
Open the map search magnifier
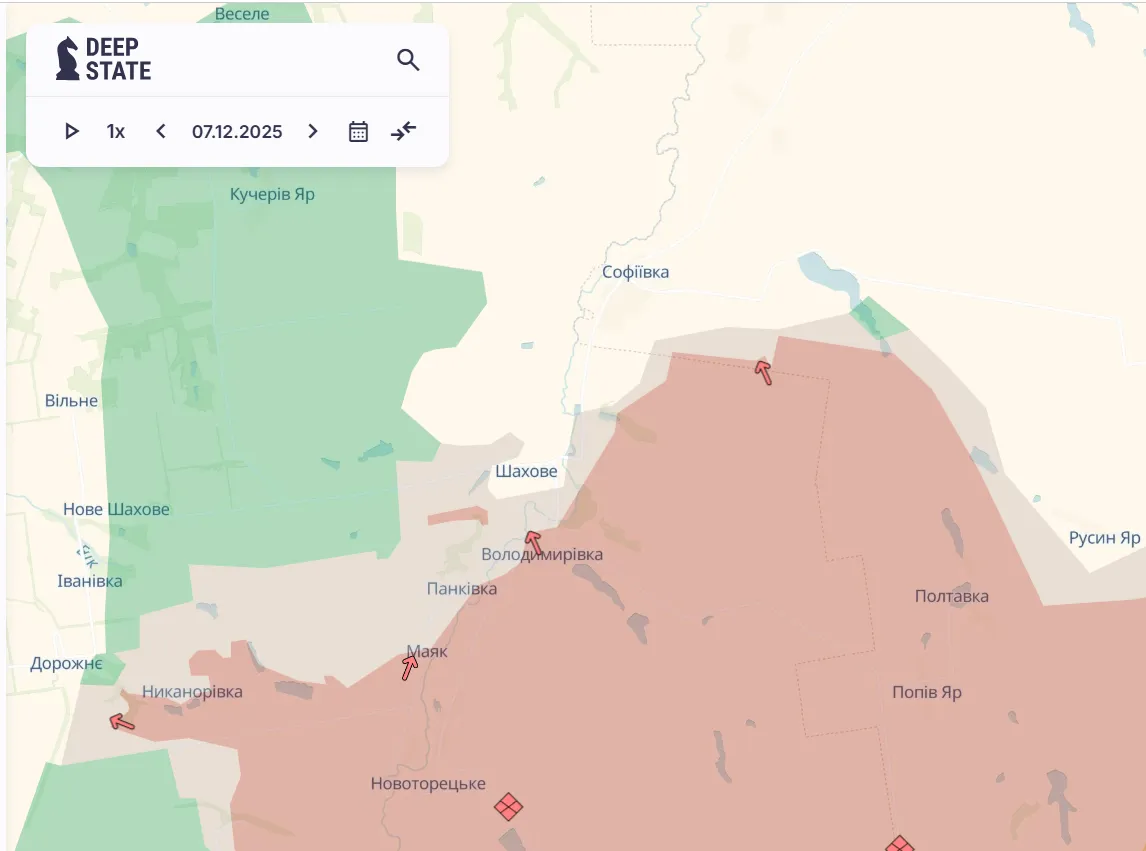pos(408,60)
